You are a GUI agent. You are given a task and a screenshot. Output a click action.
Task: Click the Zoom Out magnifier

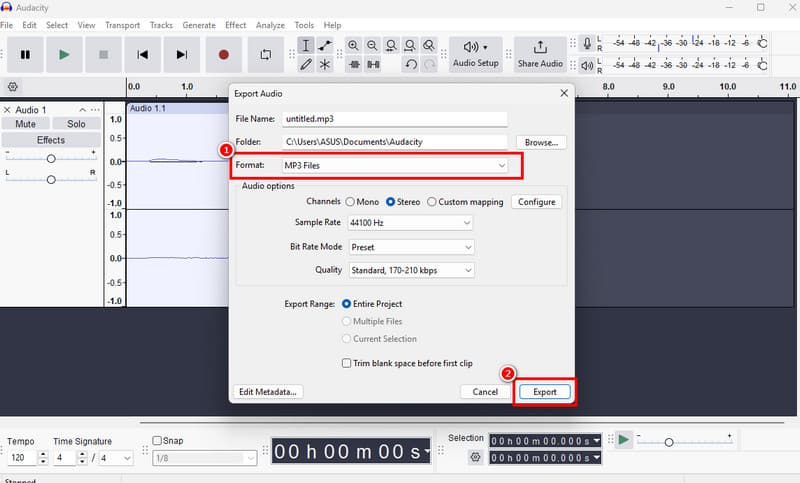click(372, 45)
